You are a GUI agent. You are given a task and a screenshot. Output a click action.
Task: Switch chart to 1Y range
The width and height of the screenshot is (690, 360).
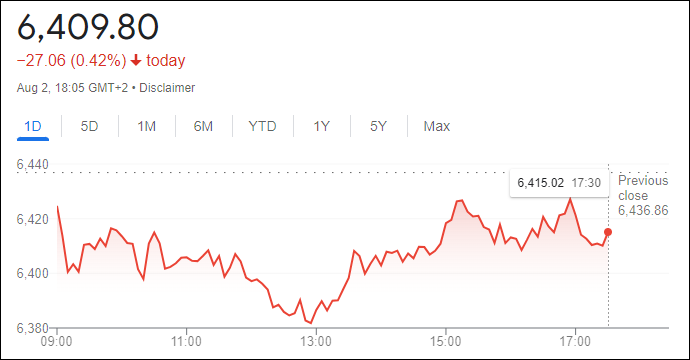point(321,126)
